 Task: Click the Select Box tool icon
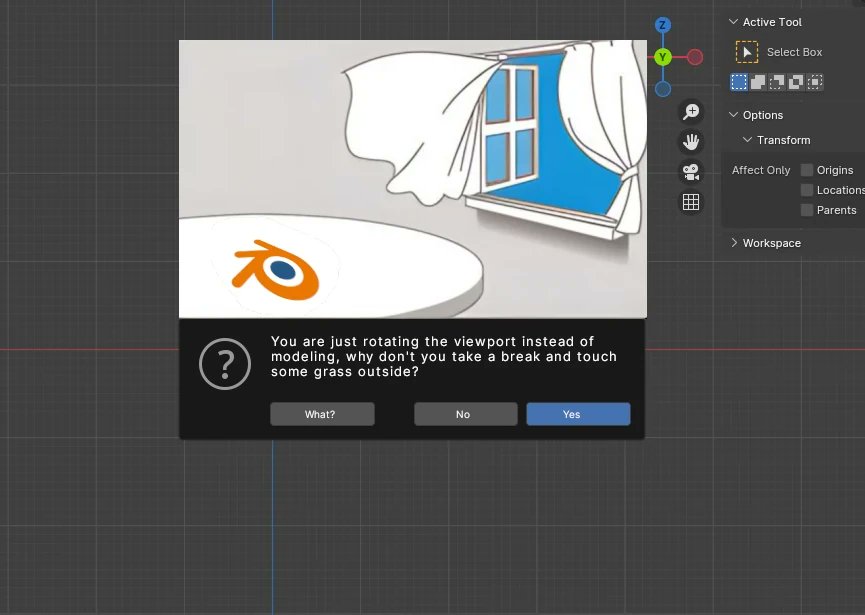[x=746, y=52]
